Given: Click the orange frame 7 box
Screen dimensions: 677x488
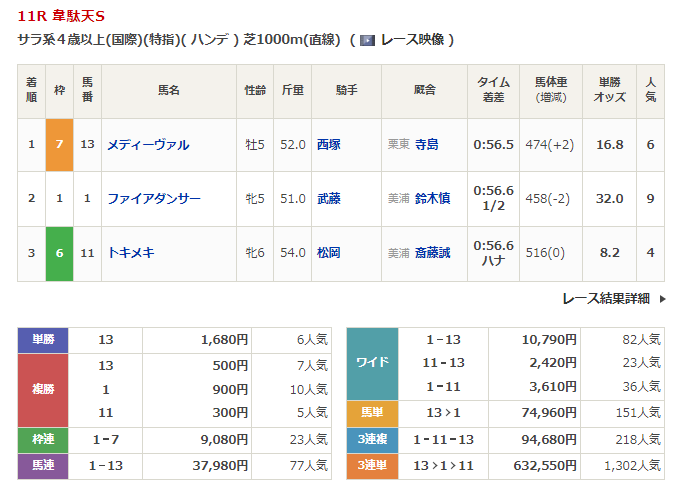Looking at the screenshot, I should point(59,145).
